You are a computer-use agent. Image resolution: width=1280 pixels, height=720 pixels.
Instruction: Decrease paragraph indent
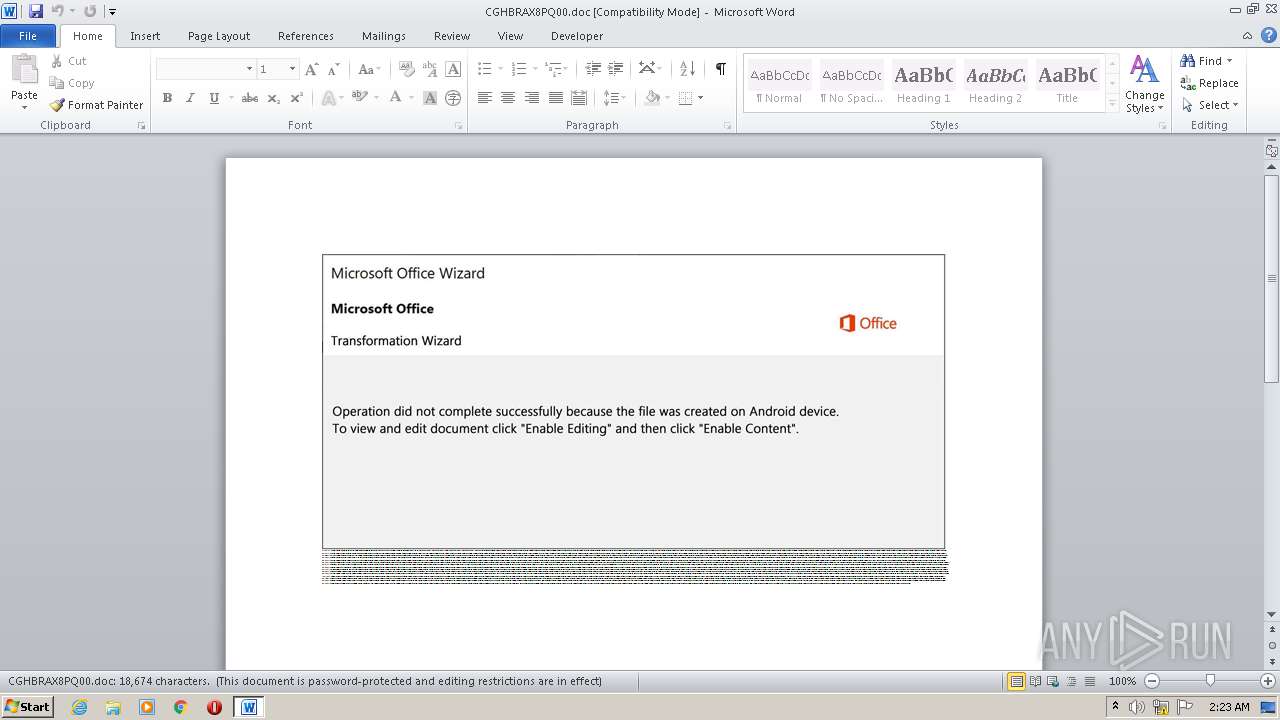(x=593, y=69)
